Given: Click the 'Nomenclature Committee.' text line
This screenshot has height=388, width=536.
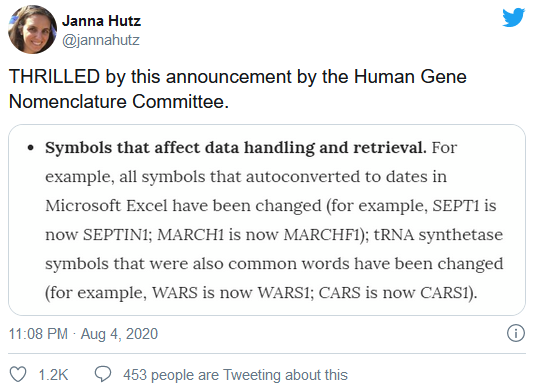Looking at the screenshot, I should (x=119, y=102).
